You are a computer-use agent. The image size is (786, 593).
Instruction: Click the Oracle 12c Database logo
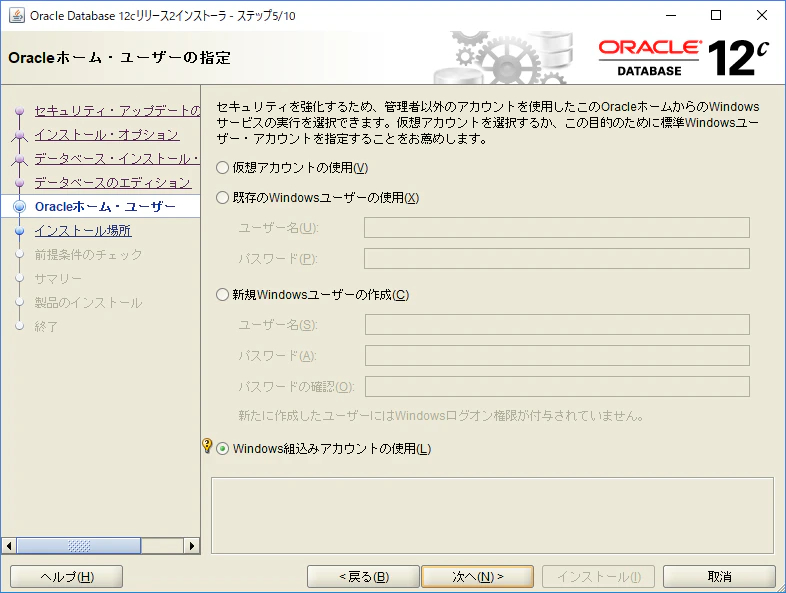pyautogui.click(x=684, y=58)
